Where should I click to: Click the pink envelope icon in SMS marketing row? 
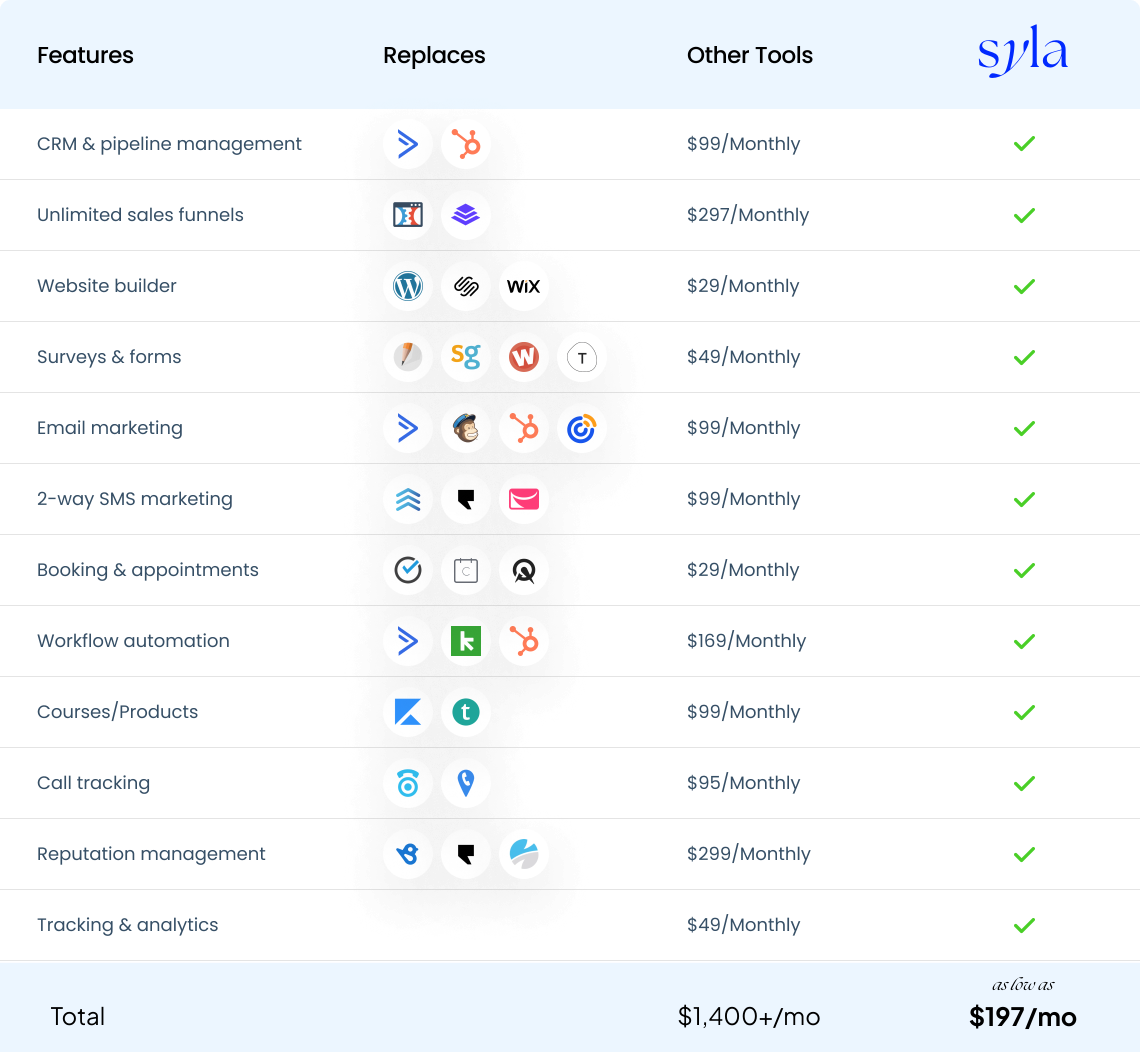(x=523, y=499)
